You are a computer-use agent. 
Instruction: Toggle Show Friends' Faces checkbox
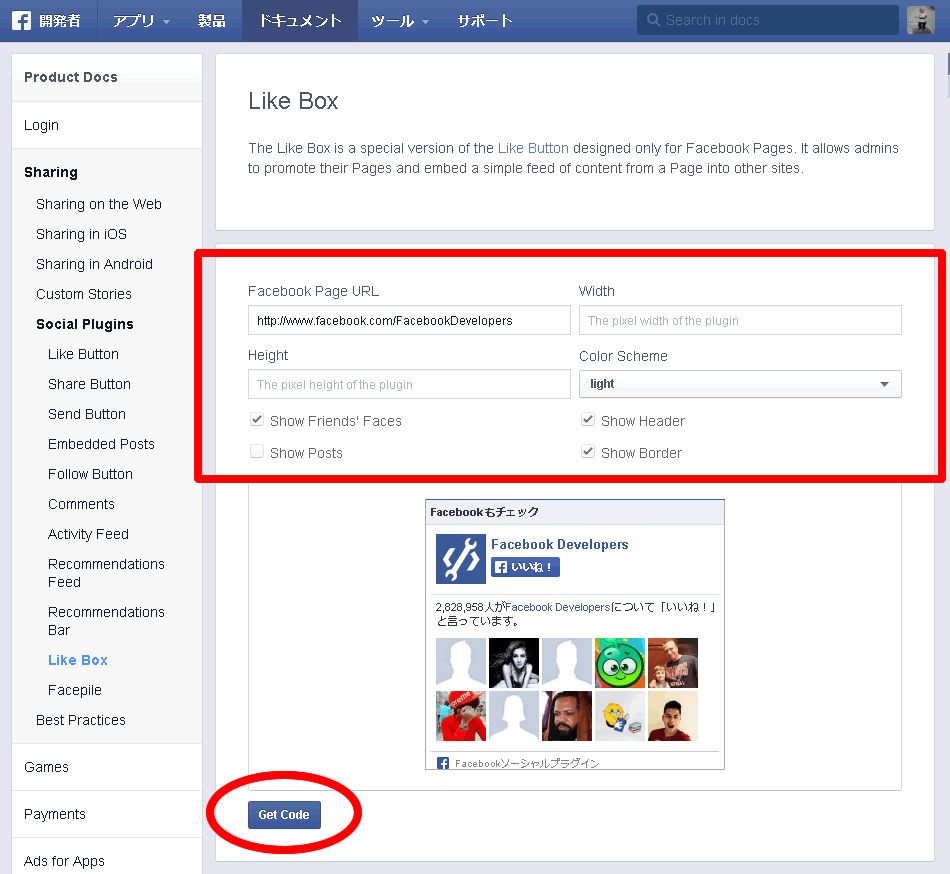[257, 420]
